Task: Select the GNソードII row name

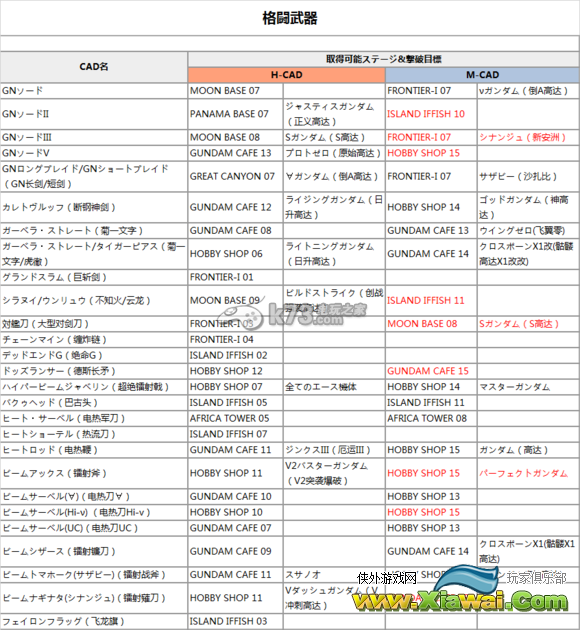Action: pyautogui.click(x=94, y=114)
